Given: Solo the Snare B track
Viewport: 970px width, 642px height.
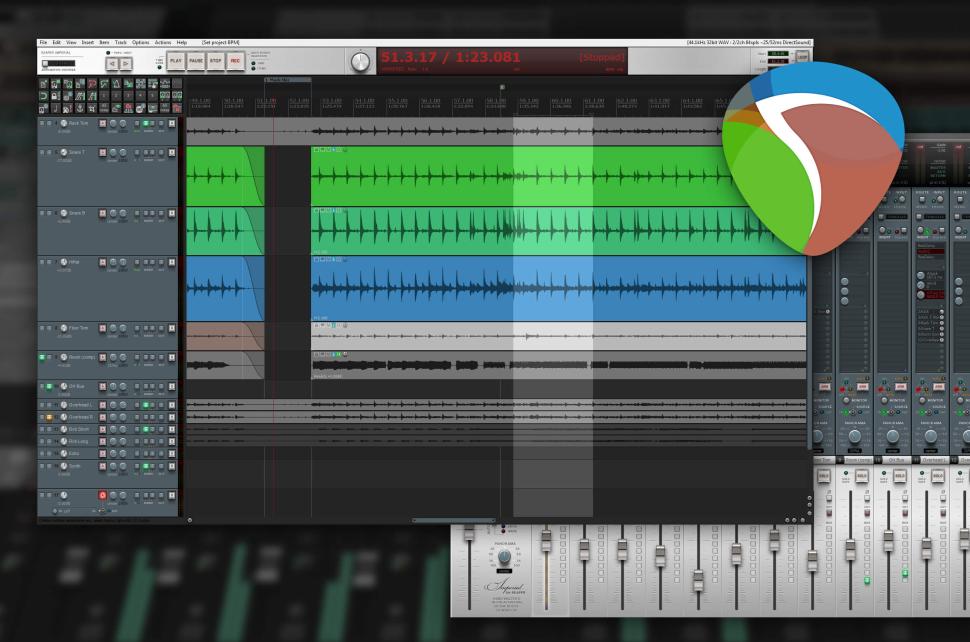Looking at the screenshot, I should pyautogui.click(x=49, y=212).
